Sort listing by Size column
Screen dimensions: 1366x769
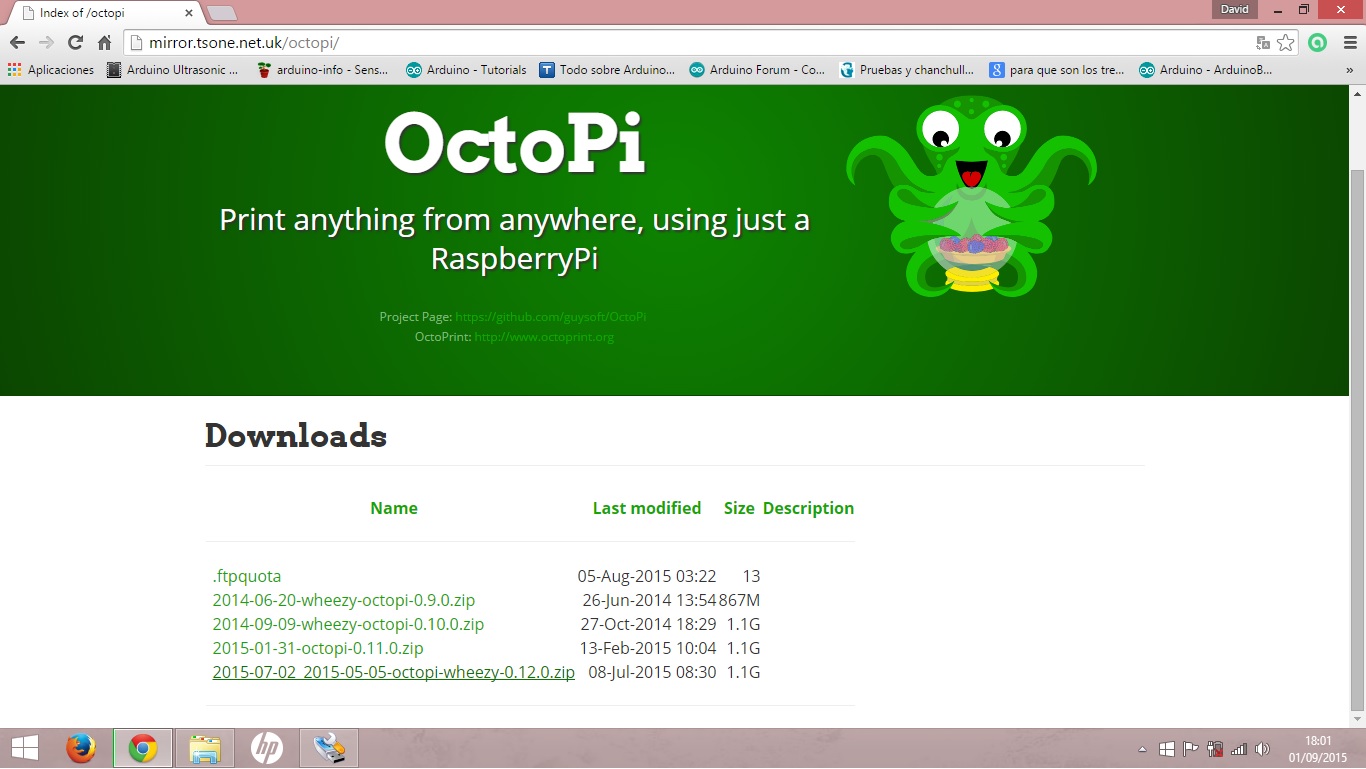[x=739, y=508]
